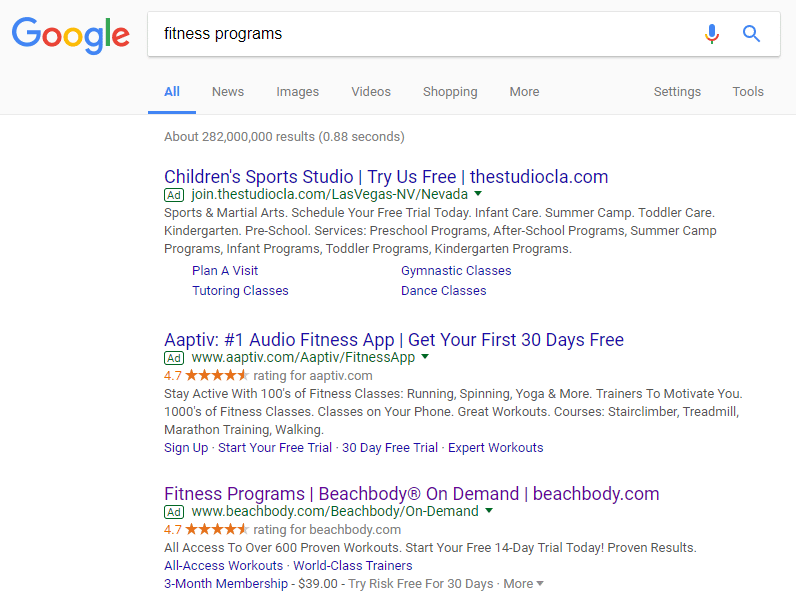The width and height of the screenshot is (796, 608).
Task: Select the Shopping tab
Action: coord(450,92)
